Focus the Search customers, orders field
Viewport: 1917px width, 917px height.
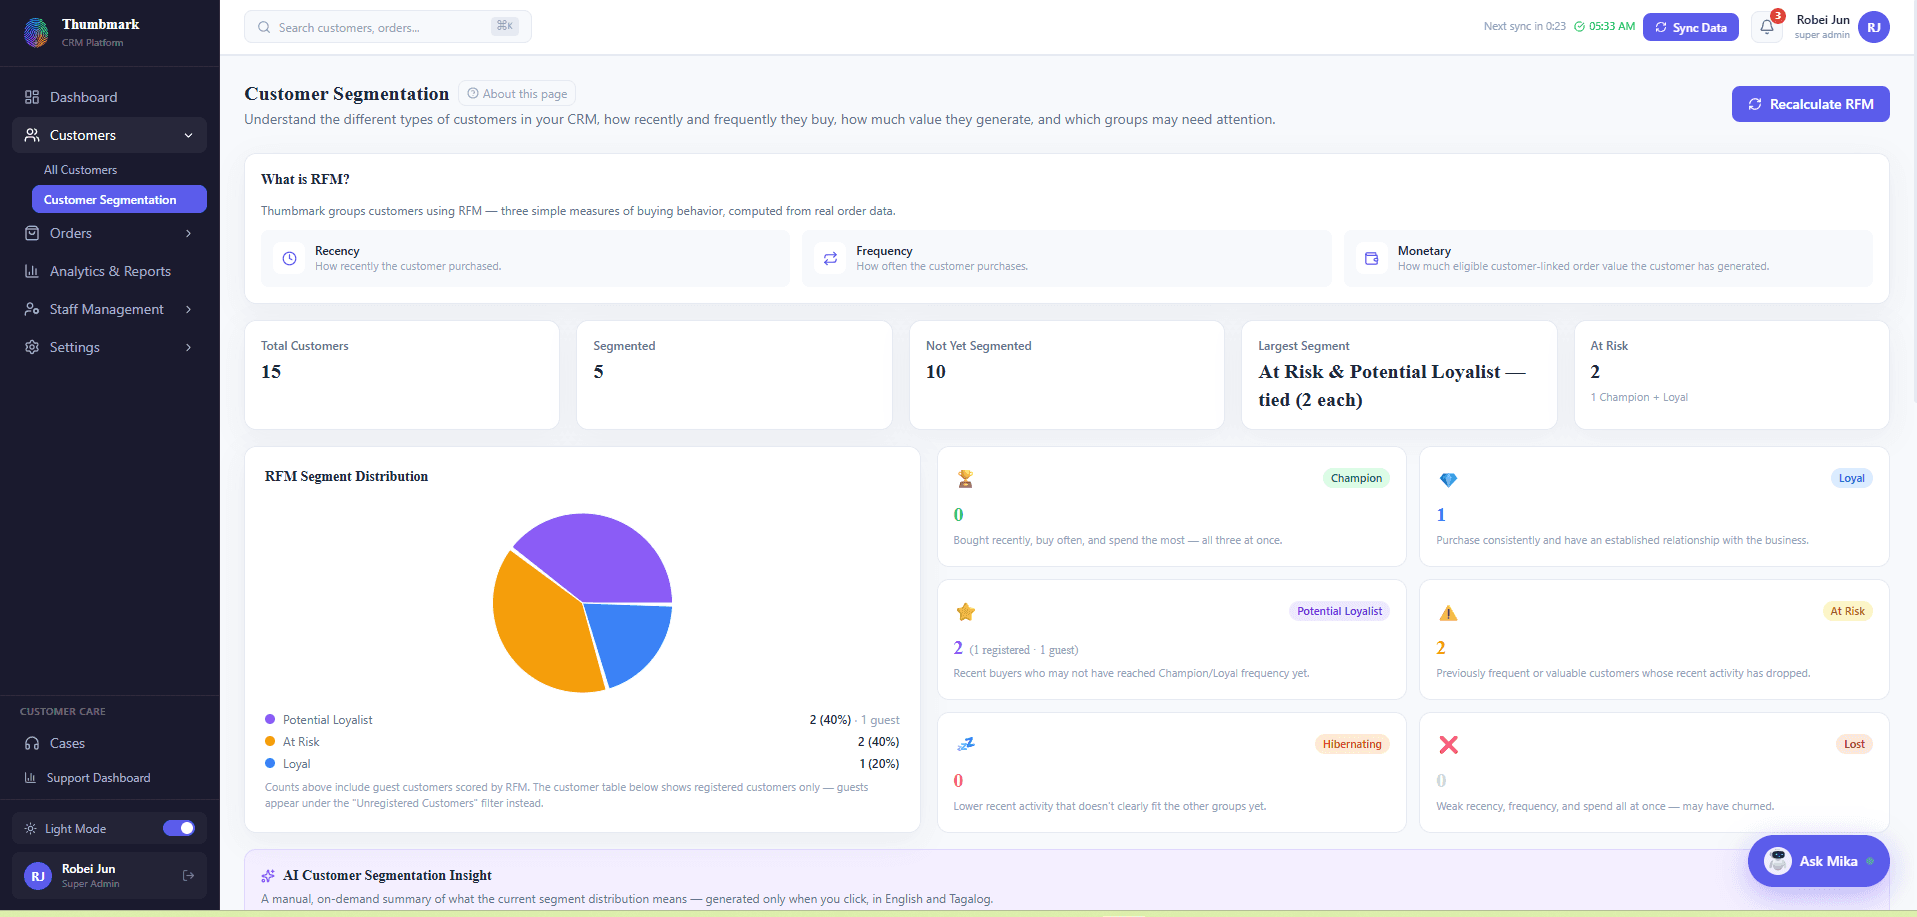pos(388,27)
